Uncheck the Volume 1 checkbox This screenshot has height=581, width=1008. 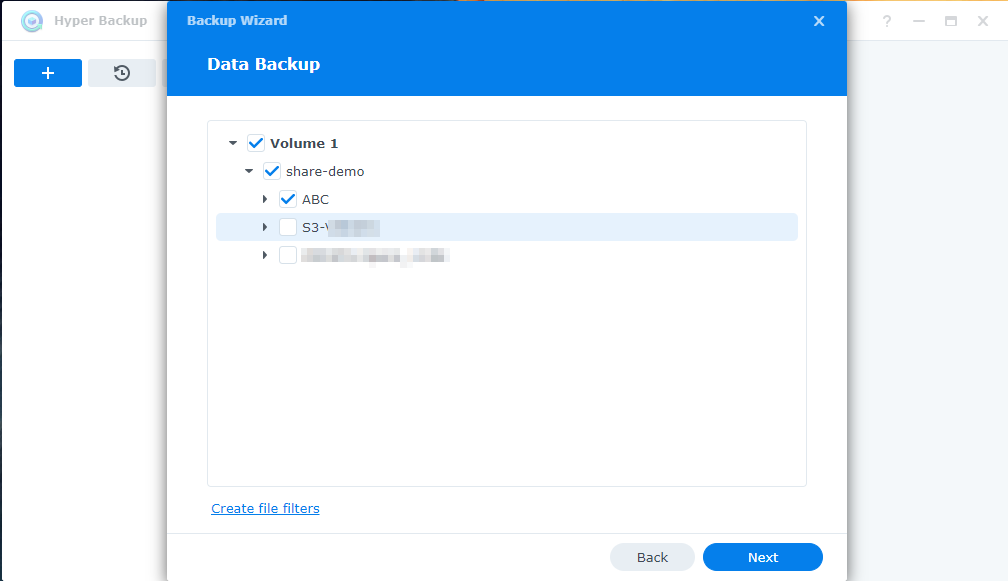pos(256,143)
